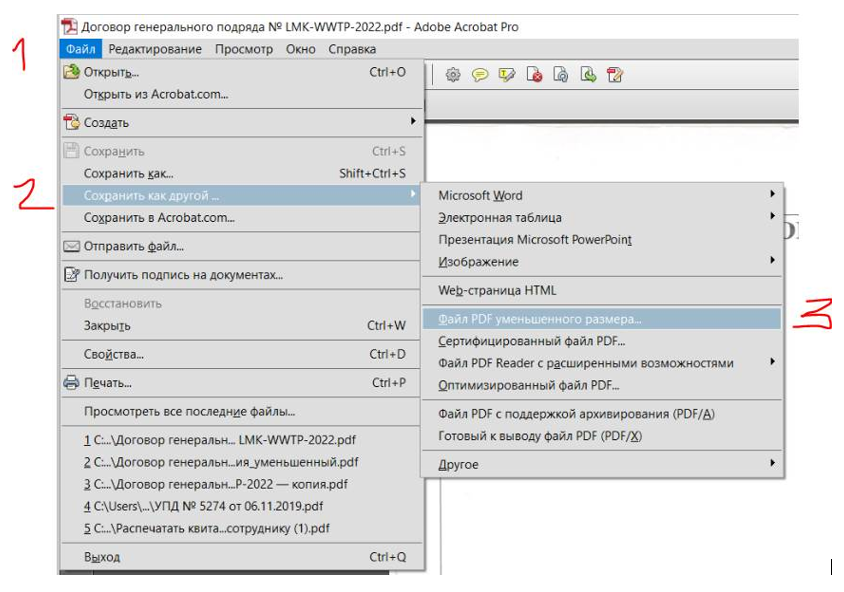Click the delete pages icon with red X

(x=534, y=75)
